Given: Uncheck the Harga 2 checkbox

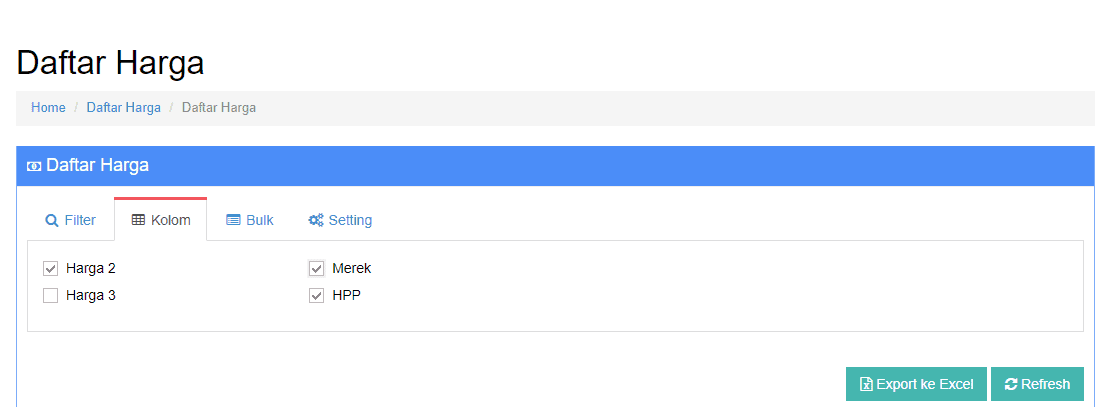Looking at the screenshot, I should pyautogui.click(x=50, y=269).
